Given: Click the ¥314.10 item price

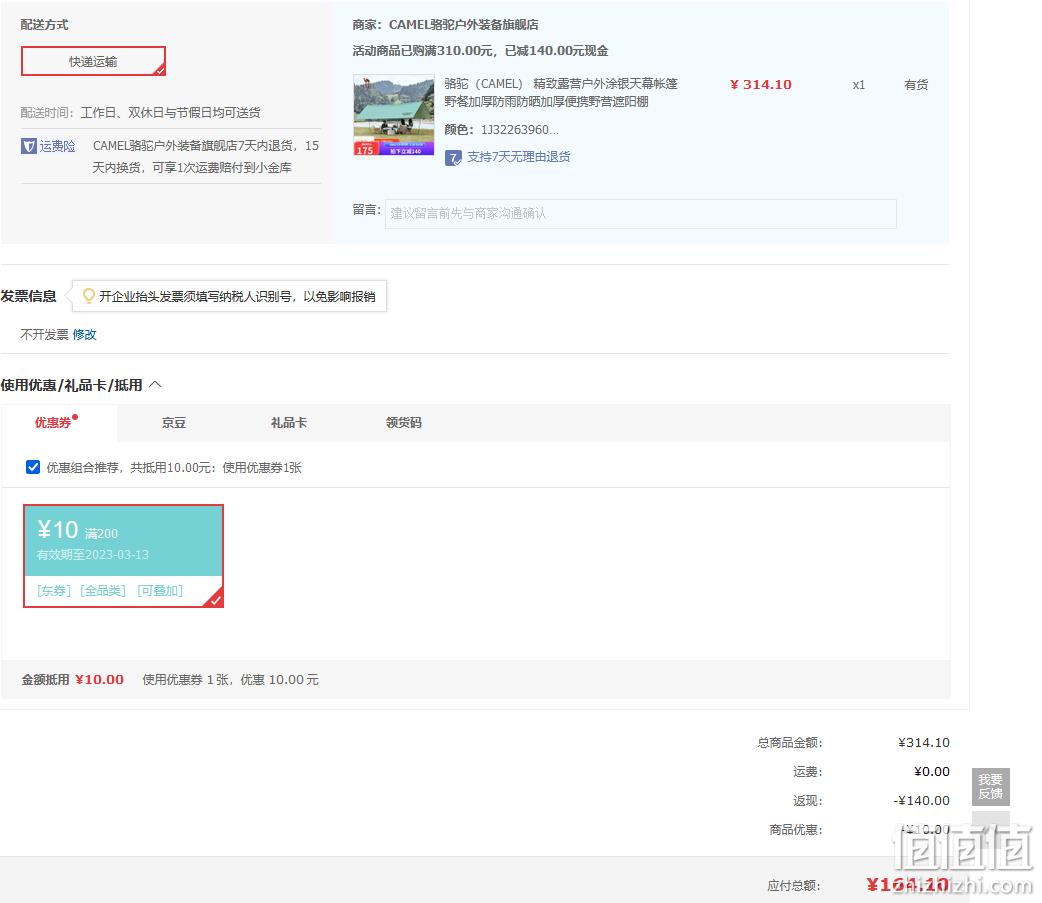Looking at the screenshot, I should point(761,84).
